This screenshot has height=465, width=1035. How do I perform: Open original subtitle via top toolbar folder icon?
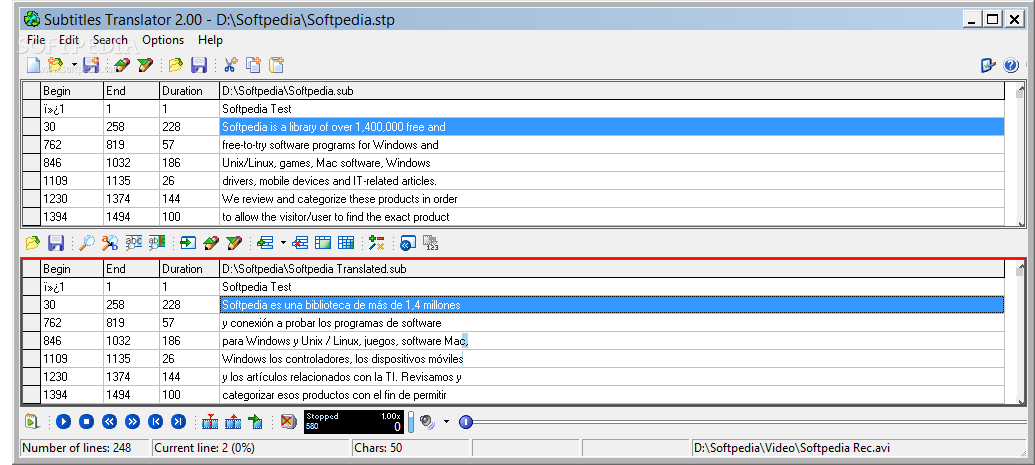point(176,65)
